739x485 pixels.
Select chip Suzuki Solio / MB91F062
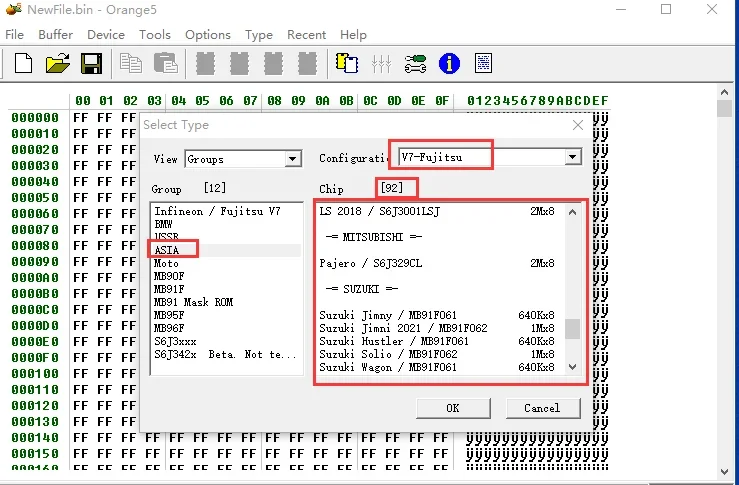click(x=437, y=354)
